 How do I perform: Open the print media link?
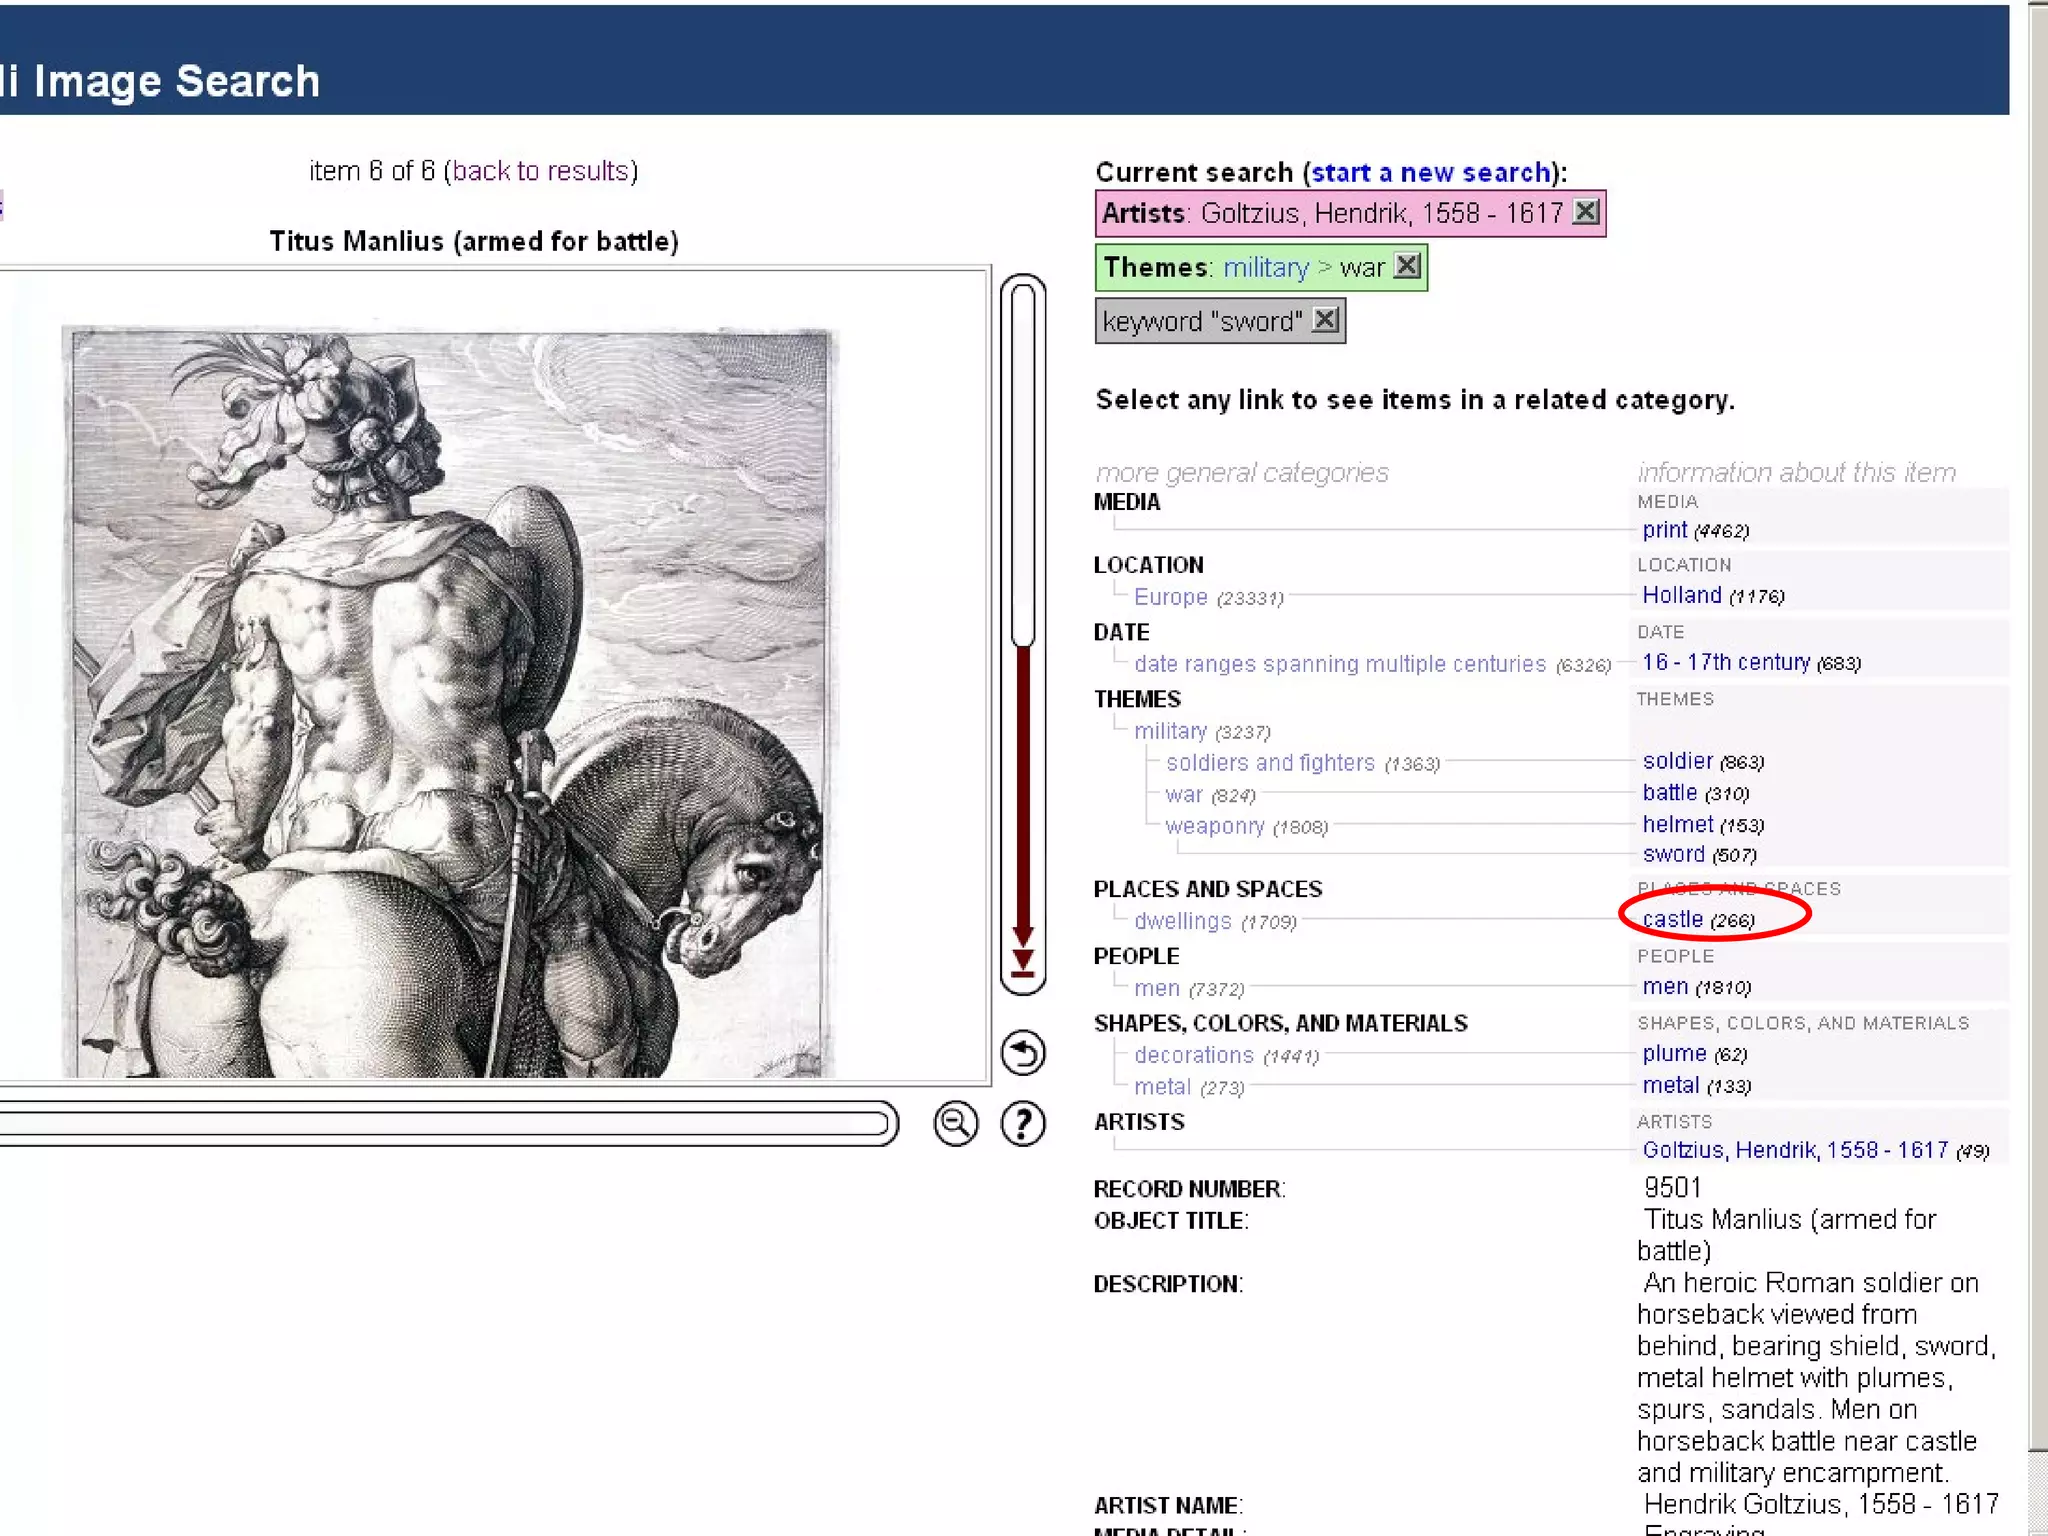1664,530
